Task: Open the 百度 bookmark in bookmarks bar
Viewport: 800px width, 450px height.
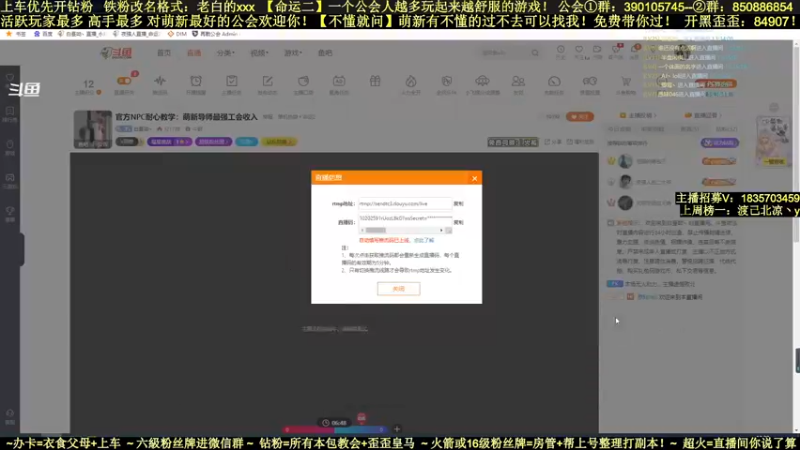Action: tap(43, 34)
